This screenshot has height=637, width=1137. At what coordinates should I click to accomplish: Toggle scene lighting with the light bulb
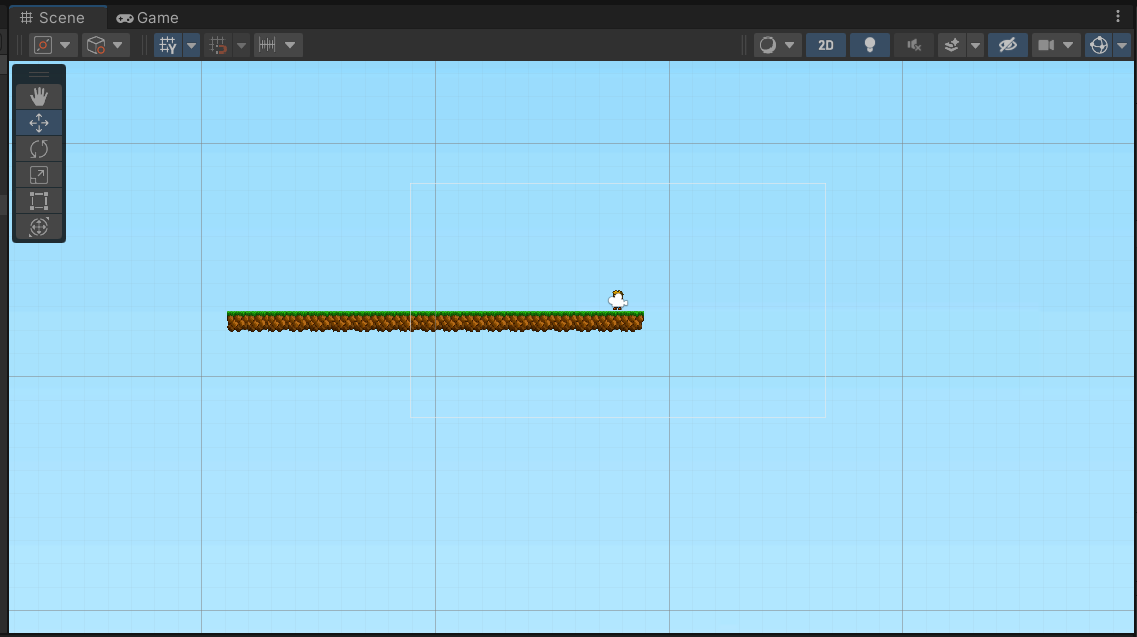pyautogui.click(x=869, y=45)
